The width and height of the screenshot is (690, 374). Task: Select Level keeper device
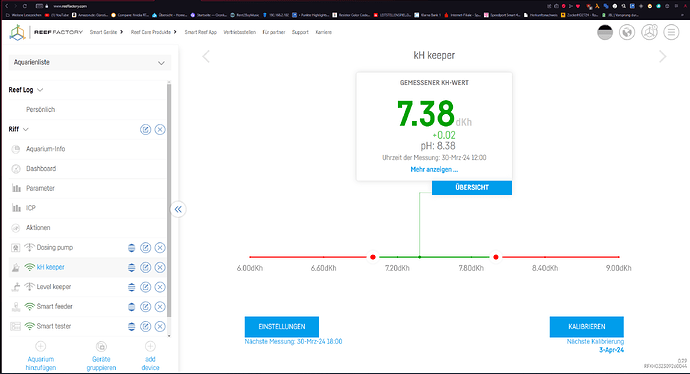[x=54, y=287]
